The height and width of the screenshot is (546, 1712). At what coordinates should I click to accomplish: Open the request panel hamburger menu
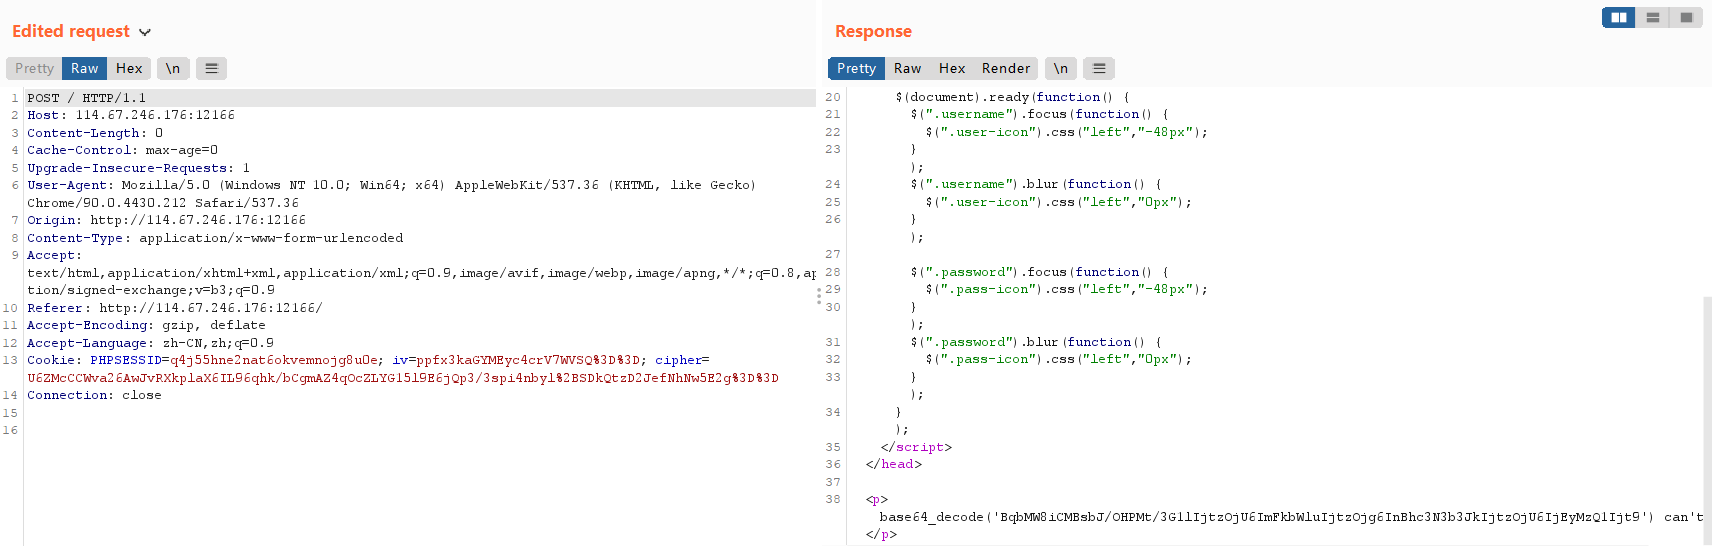point(211,68)
